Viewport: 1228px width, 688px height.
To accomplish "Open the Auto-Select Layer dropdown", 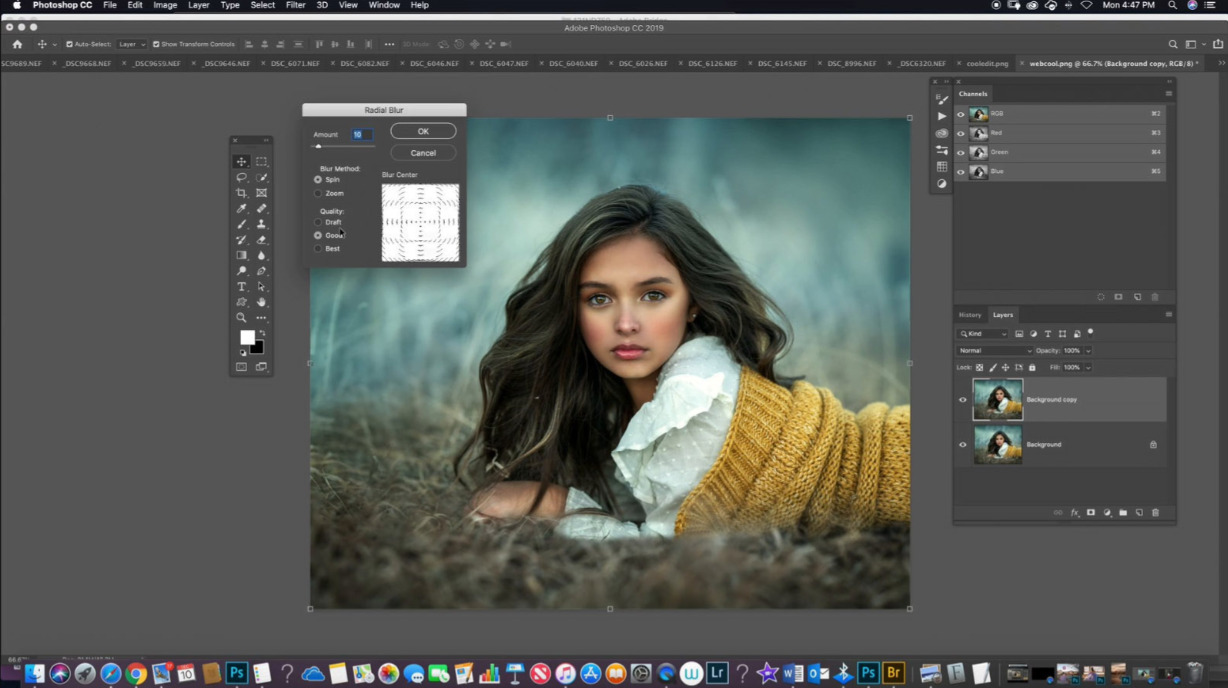I will (131, 44).
